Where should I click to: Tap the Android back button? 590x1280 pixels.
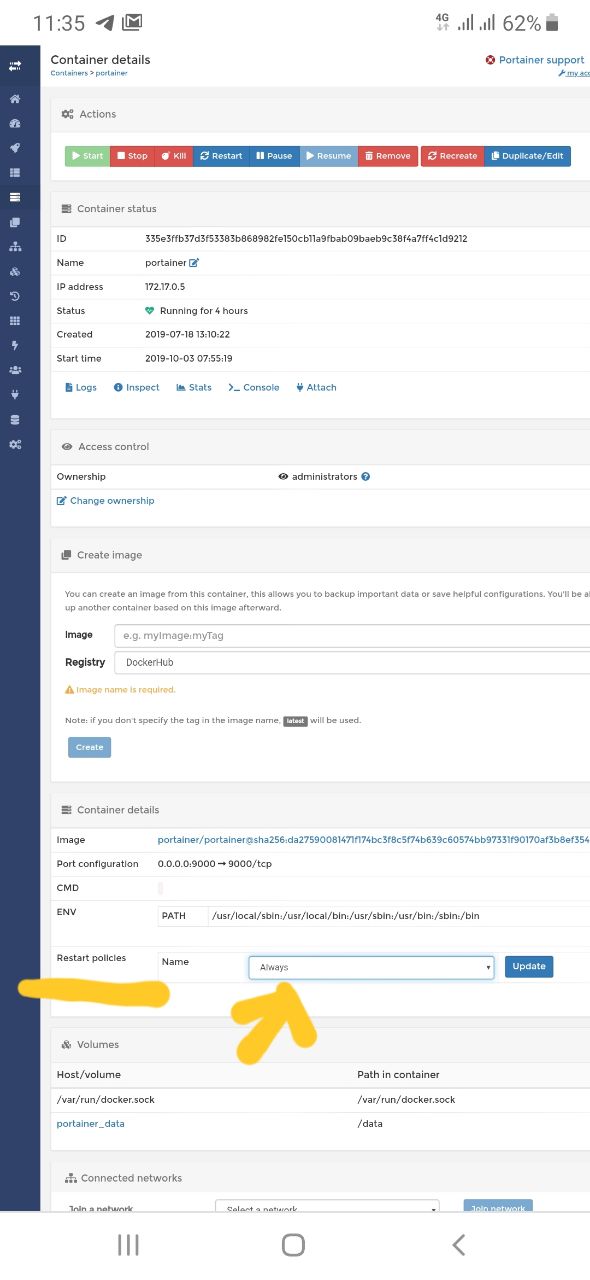pyautogui.click(x=459, y=1244)
